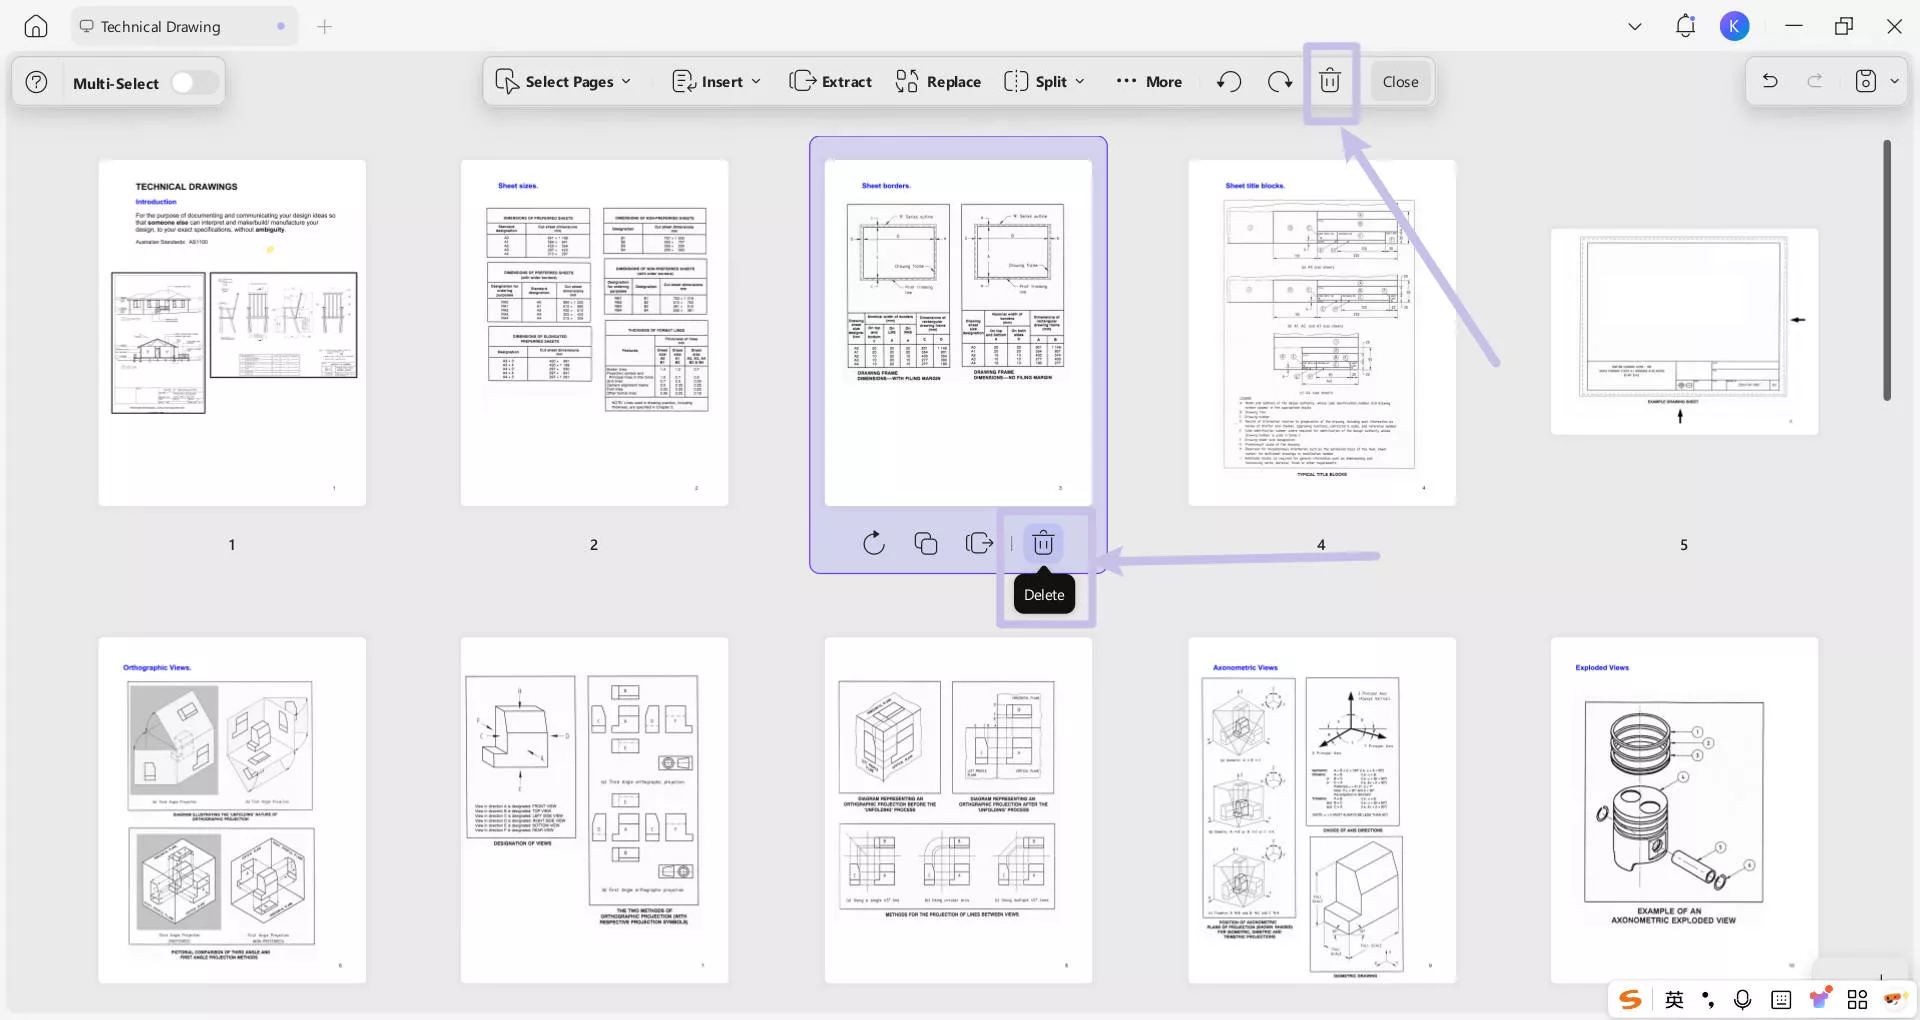The height and width of the screenshot is (1020, 1920).
Task: Click page number label "2"
Action: [x=594, y=545]
